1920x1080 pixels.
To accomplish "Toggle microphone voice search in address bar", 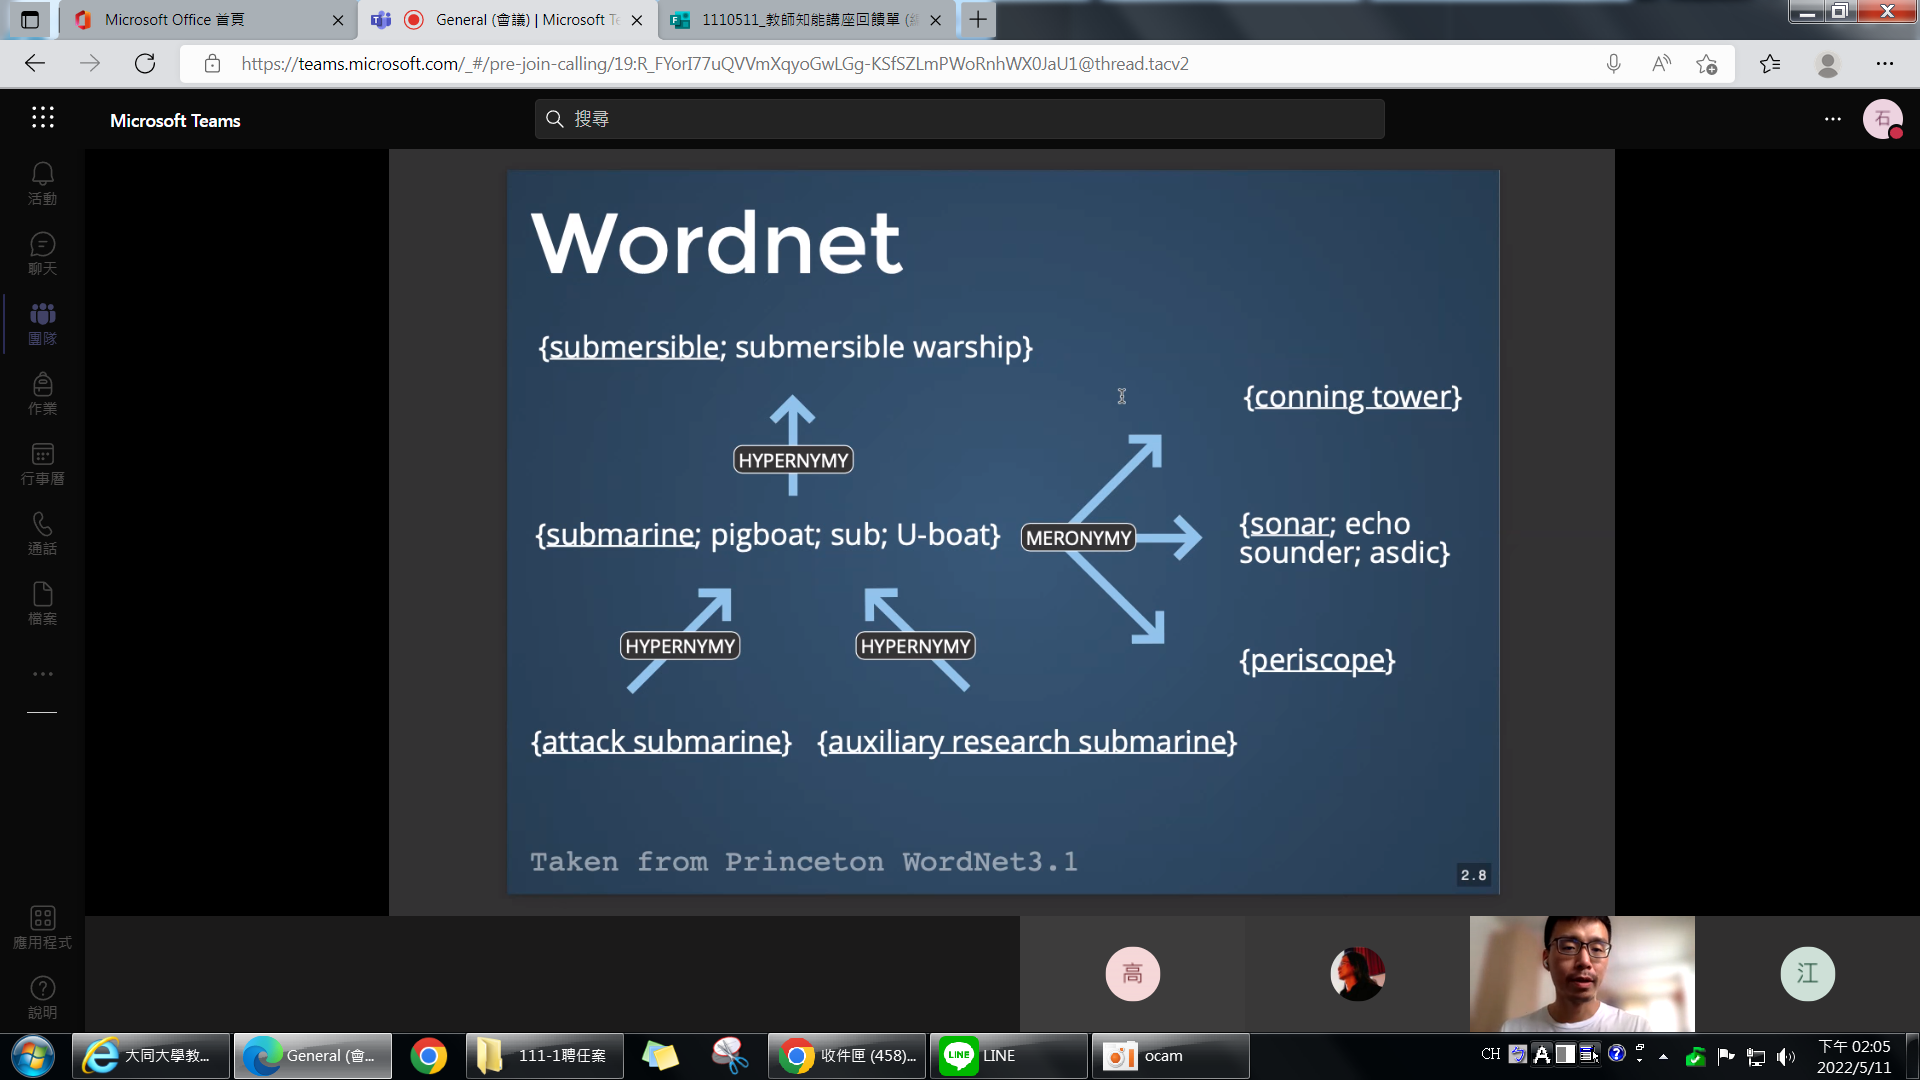I will pos(1612,63).
